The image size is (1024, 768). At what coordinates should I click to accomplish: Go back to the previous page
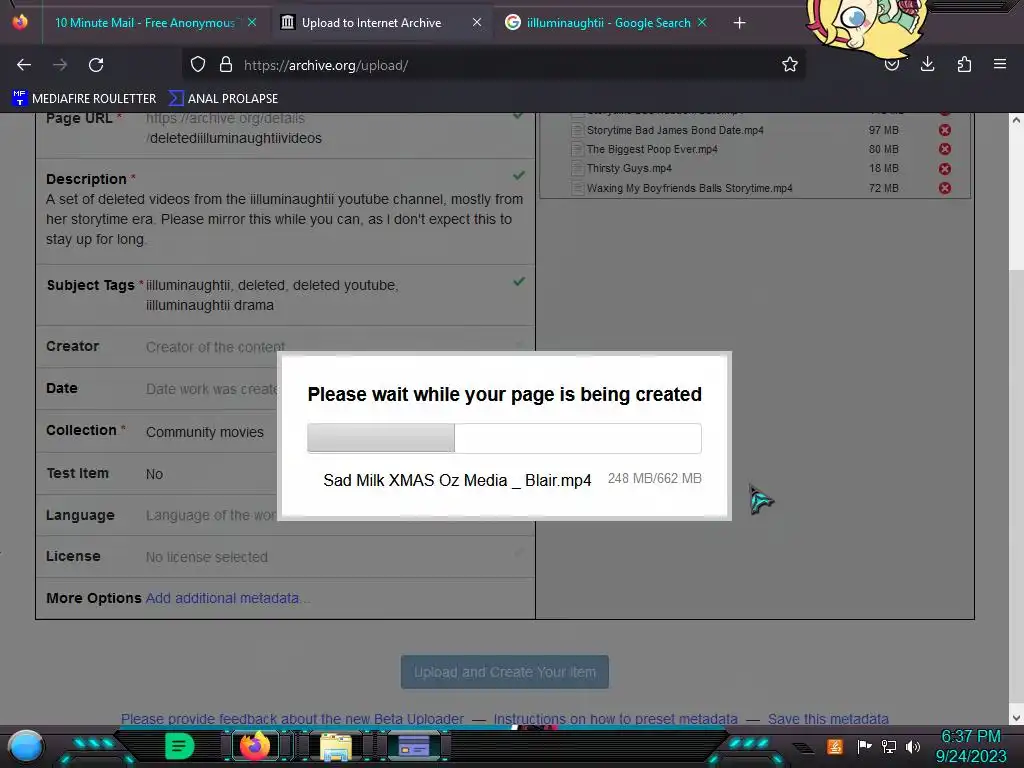pyautogui.click(x=24, y=65)
